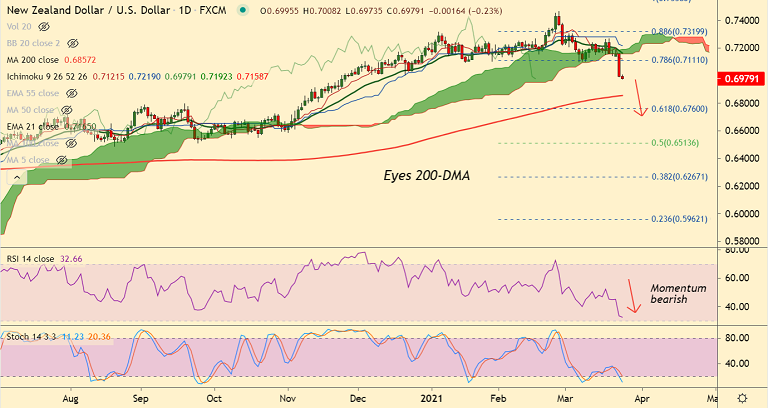Select the MA 200 close legend
Viewport: 768px width, 408px height.
pyautogui.click(x=33, y=60)
